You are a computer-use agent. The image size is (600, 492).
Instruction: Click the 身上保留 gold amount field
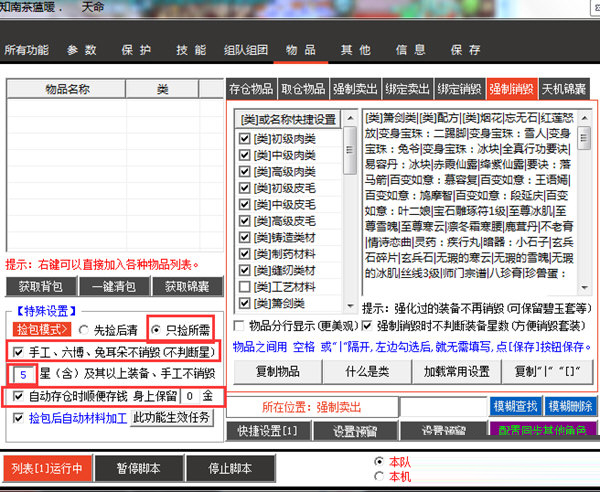pyautogui.click(x=189, y=396)
